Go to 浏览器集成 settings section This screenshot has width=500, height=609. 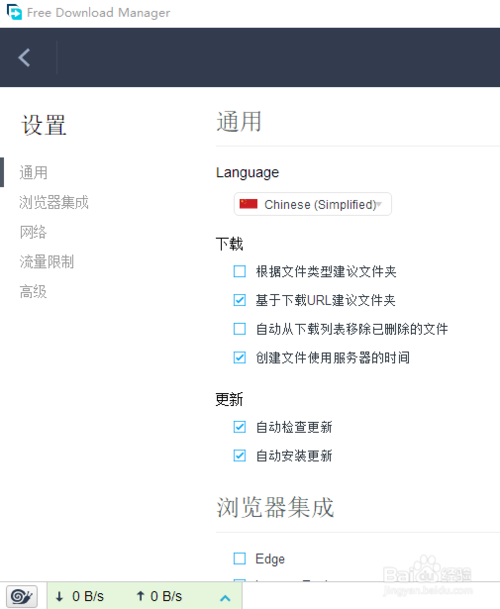pos(54,202)
